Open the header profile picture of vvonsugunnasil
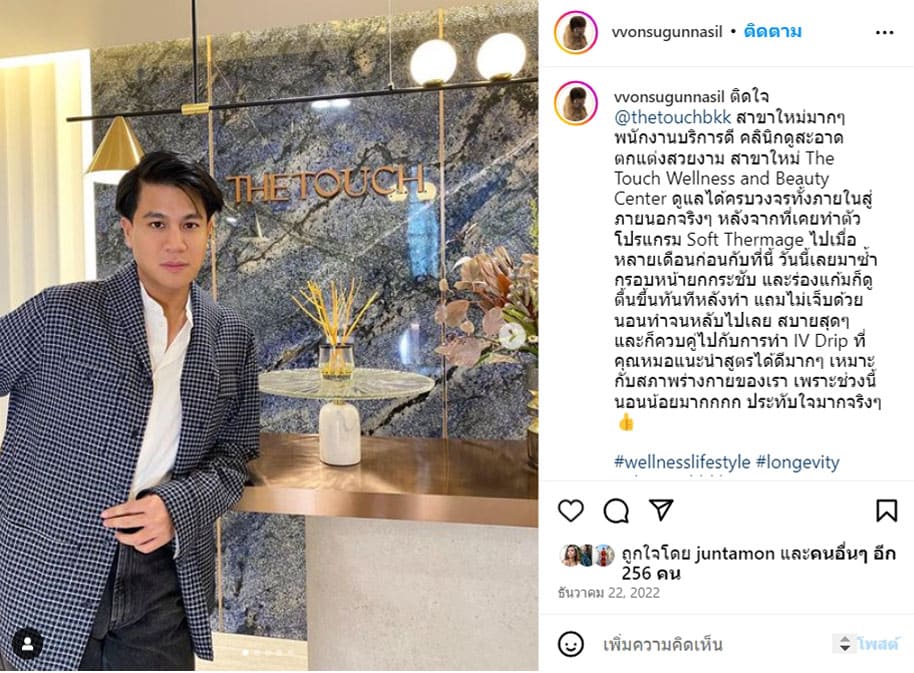The image size is (914, 673). (576, 32)
